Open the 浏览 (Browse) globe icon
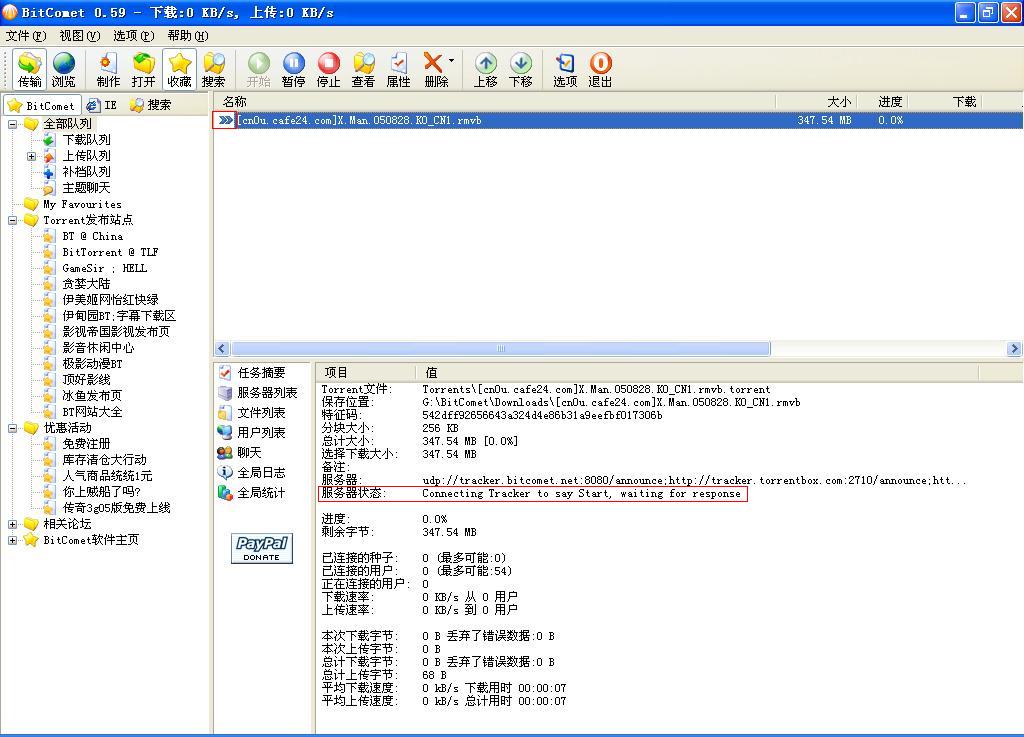Image resolution: width=1024 pixels, height=737 pixels. coord(64,69)
